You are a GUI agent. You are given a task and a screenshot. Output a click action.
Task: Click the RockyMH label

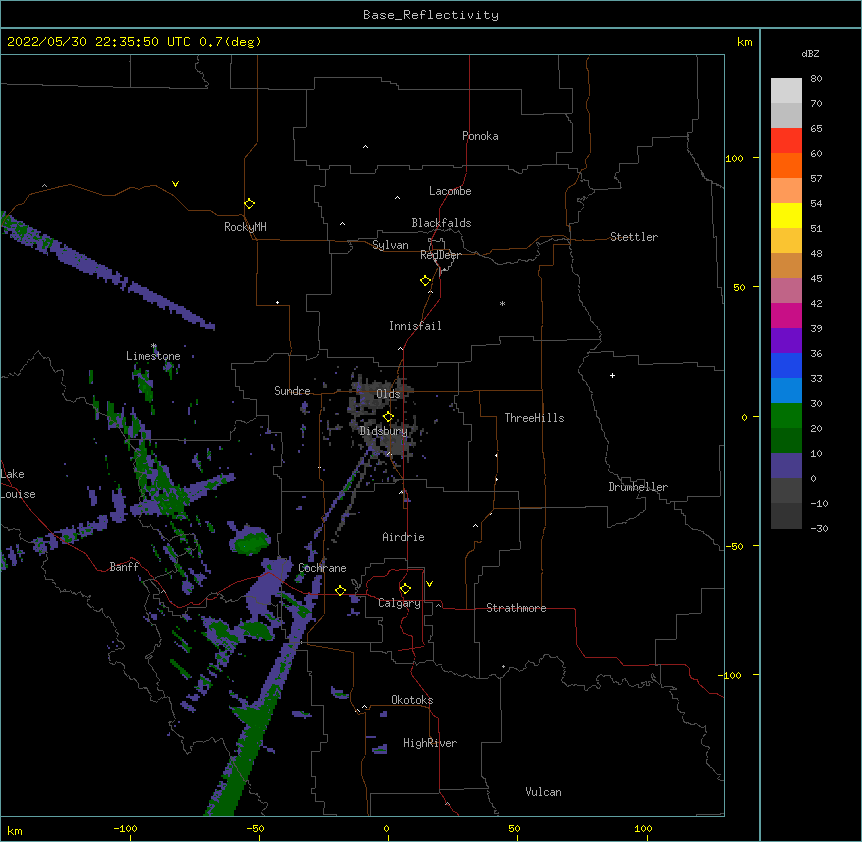pyautogui.click(x=245, y=227)
